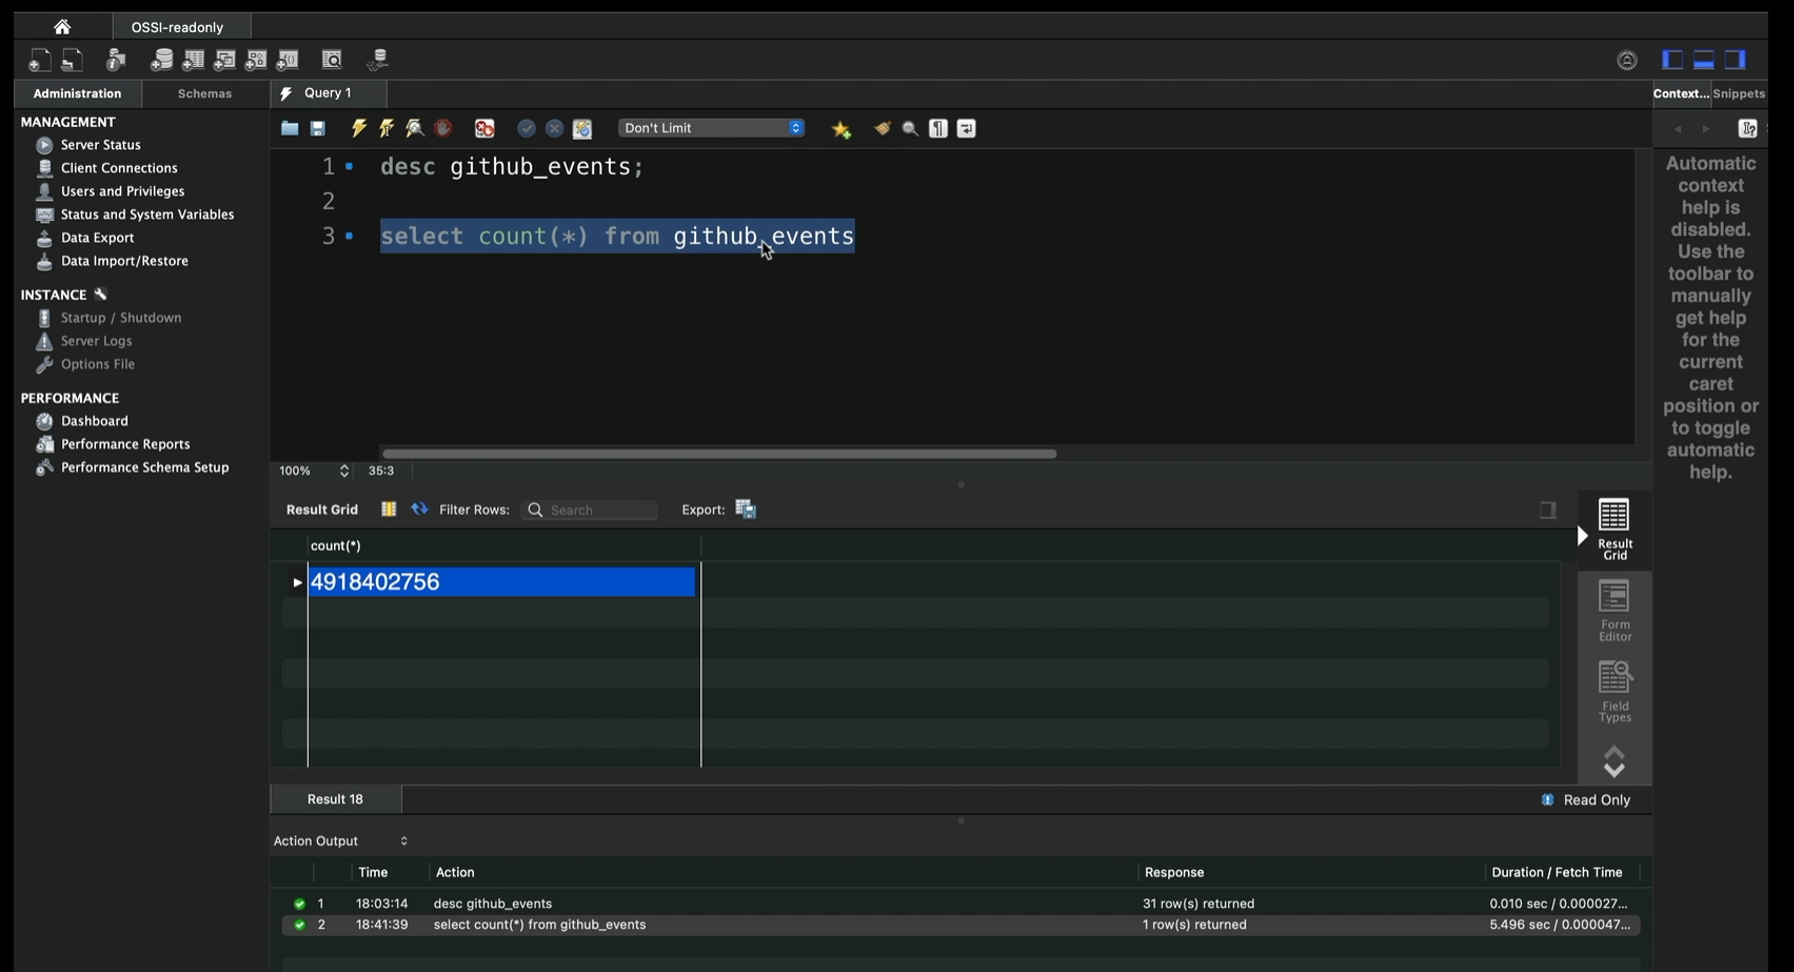
Task: Open the object inspector icon
Action: [x=116, y=60]
